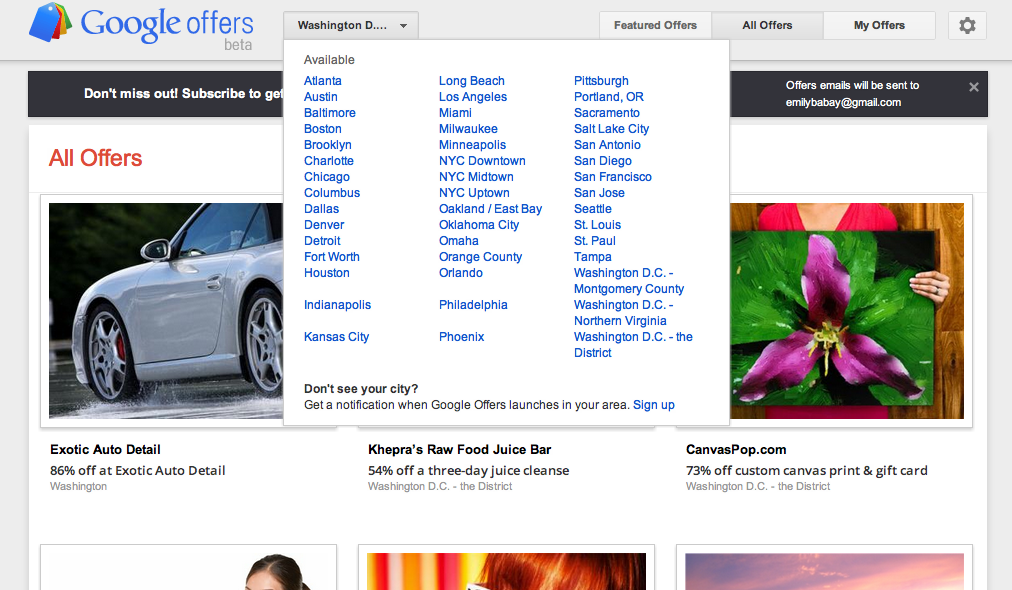The height and width of the screenshot is (590, 1012).
Task: Pick Dallas from available cities
Action: (x=321, y=209)
